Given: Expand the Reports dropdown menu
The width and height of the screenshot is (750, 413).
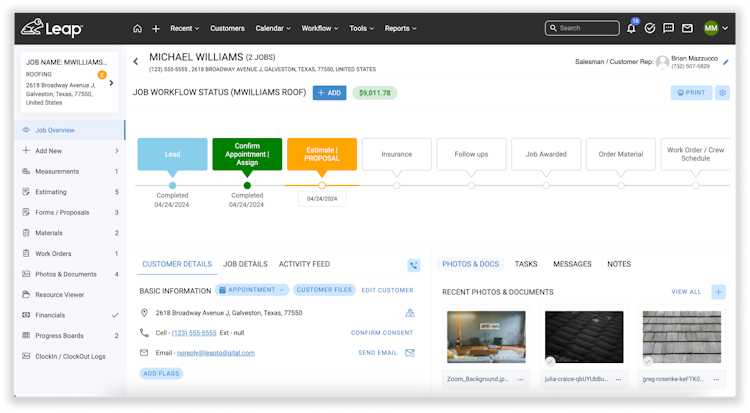Looking at the screenshot, I should tap(400, 29).
